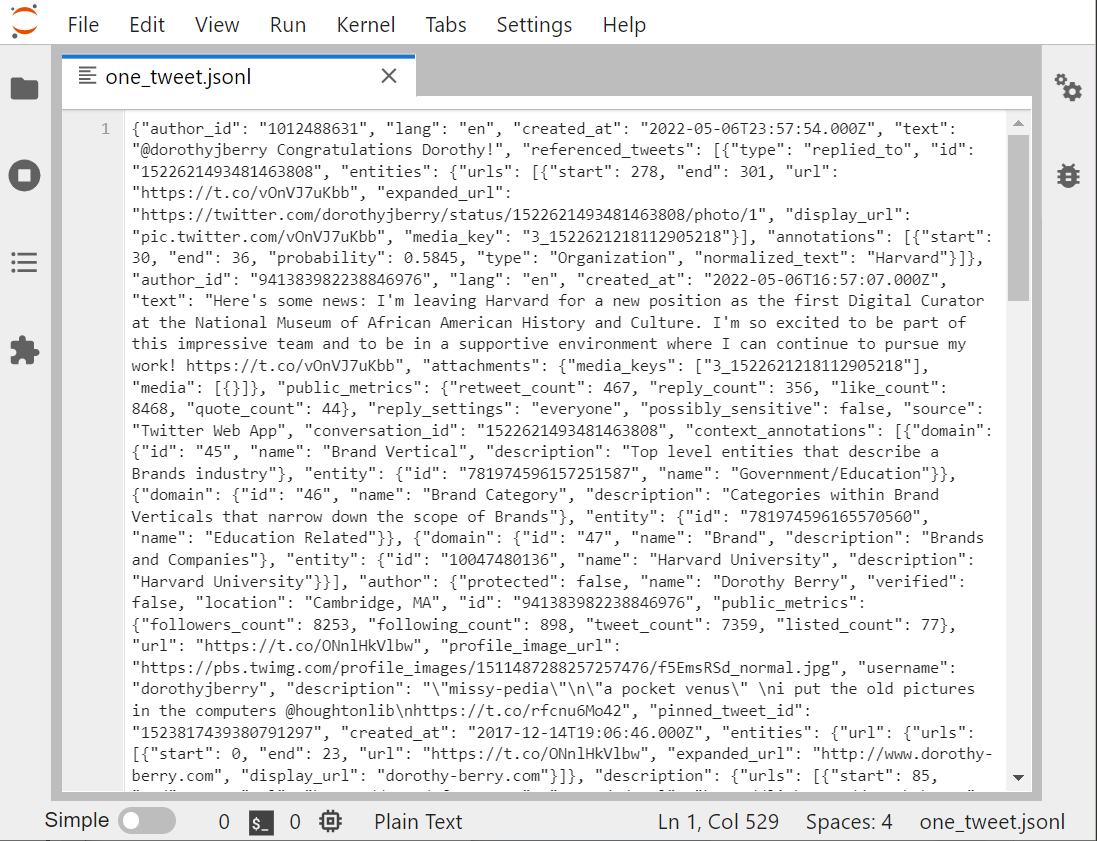Image resolution: width=1097 pixels, height=841 pixels.
Task: Open the File Browser sidebar folder icon
Action: click(x=24, y=89)
